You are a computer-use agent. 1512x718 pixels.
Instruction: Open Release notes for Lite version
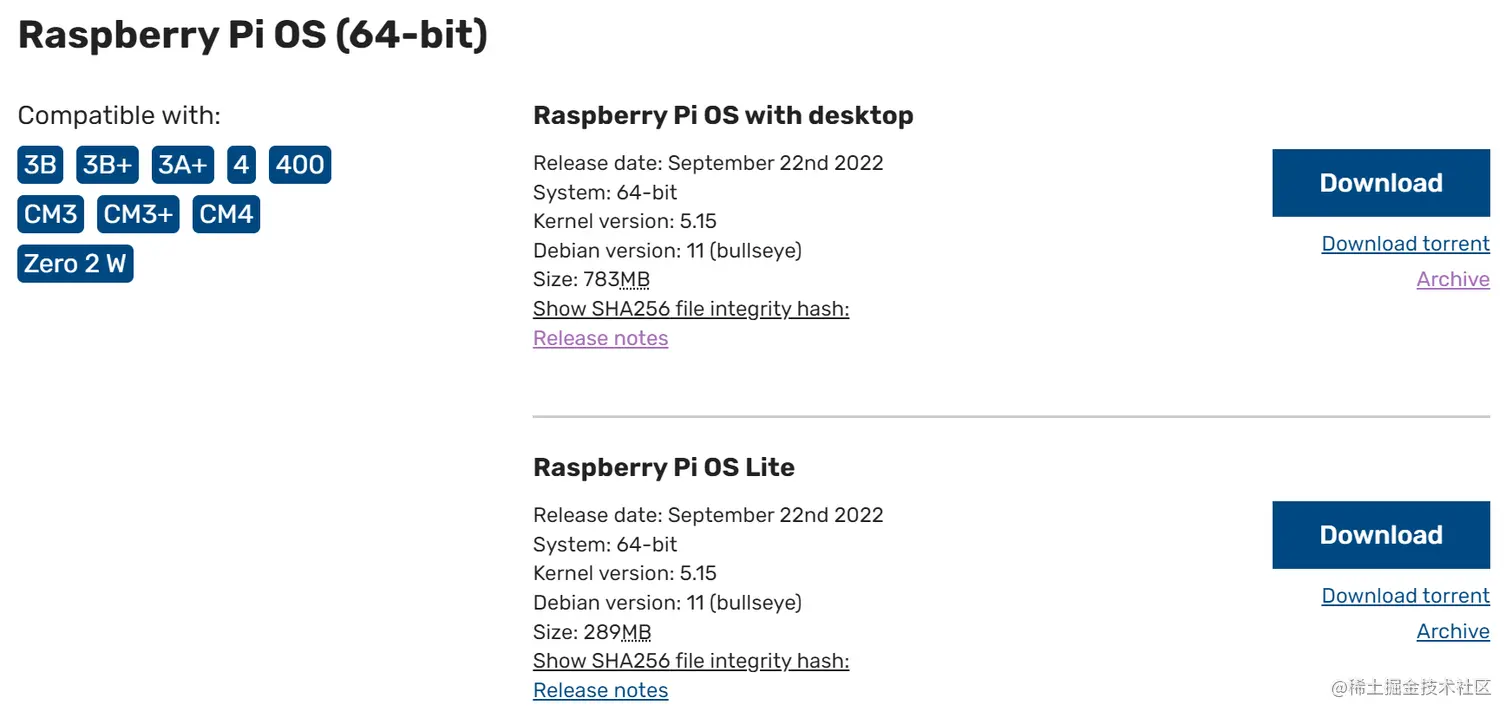click(x=600, y=690)
